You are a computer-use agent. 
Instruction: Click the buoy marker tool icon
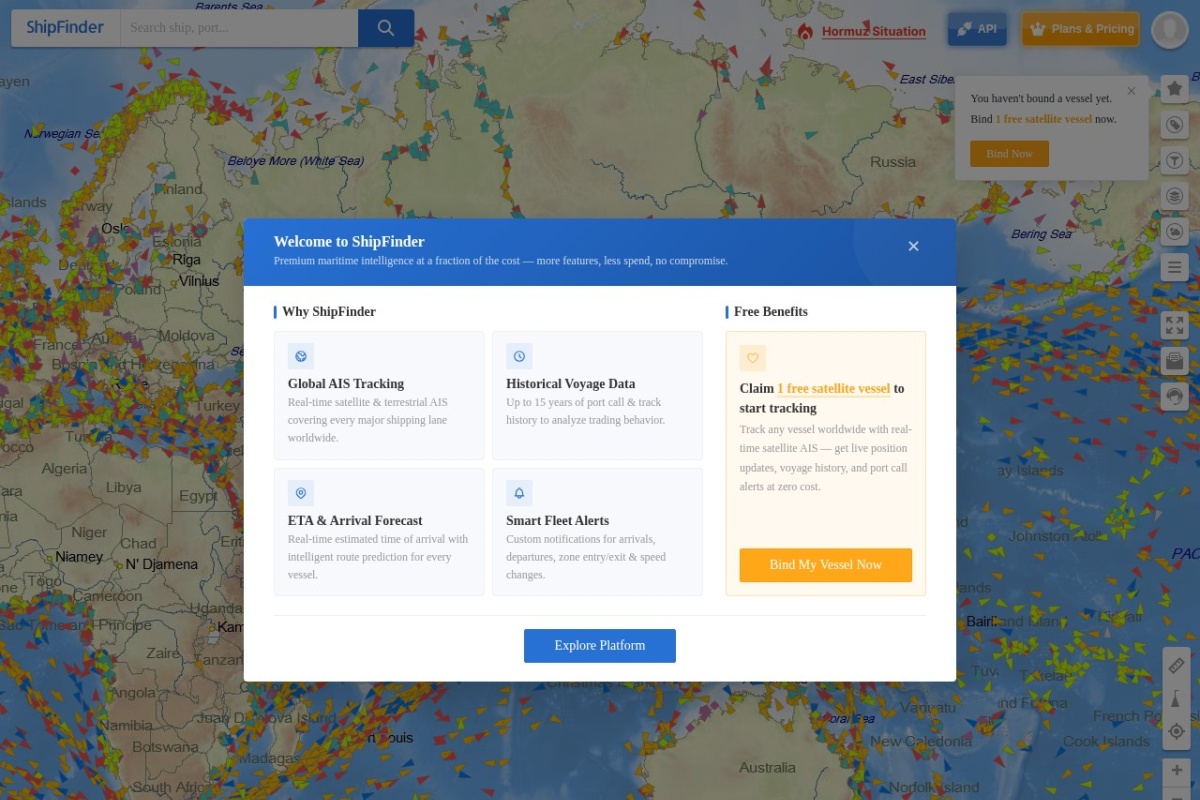pos(1176,698)
